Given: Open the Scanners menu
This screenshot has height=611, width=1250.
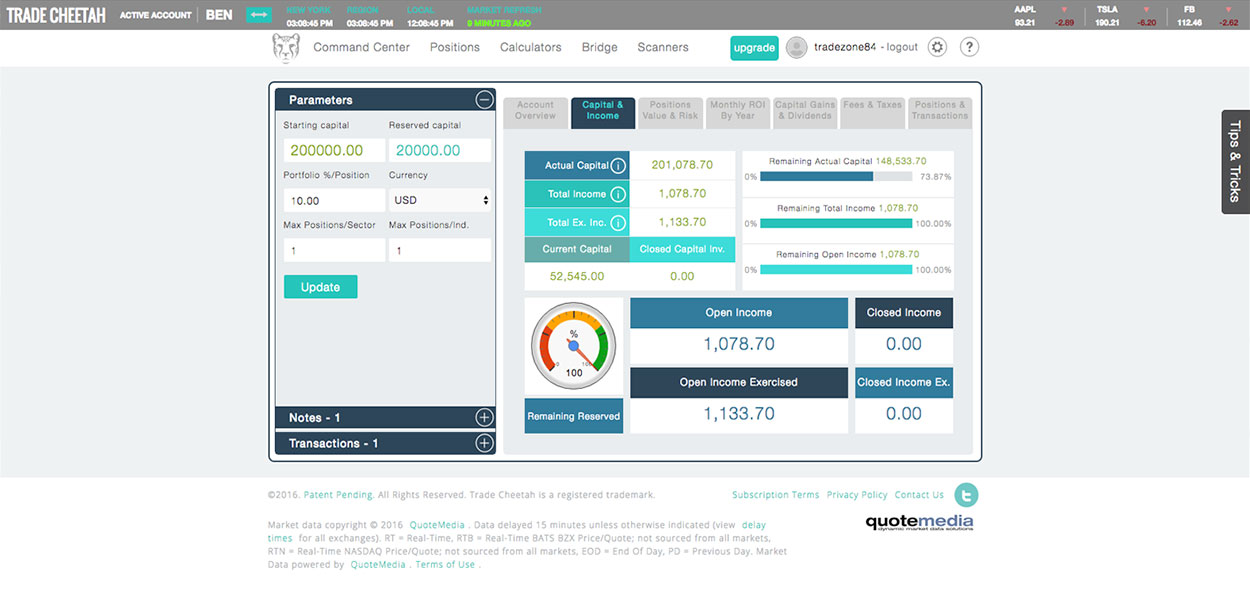Looking at the screenshot, I should [662, 47].
